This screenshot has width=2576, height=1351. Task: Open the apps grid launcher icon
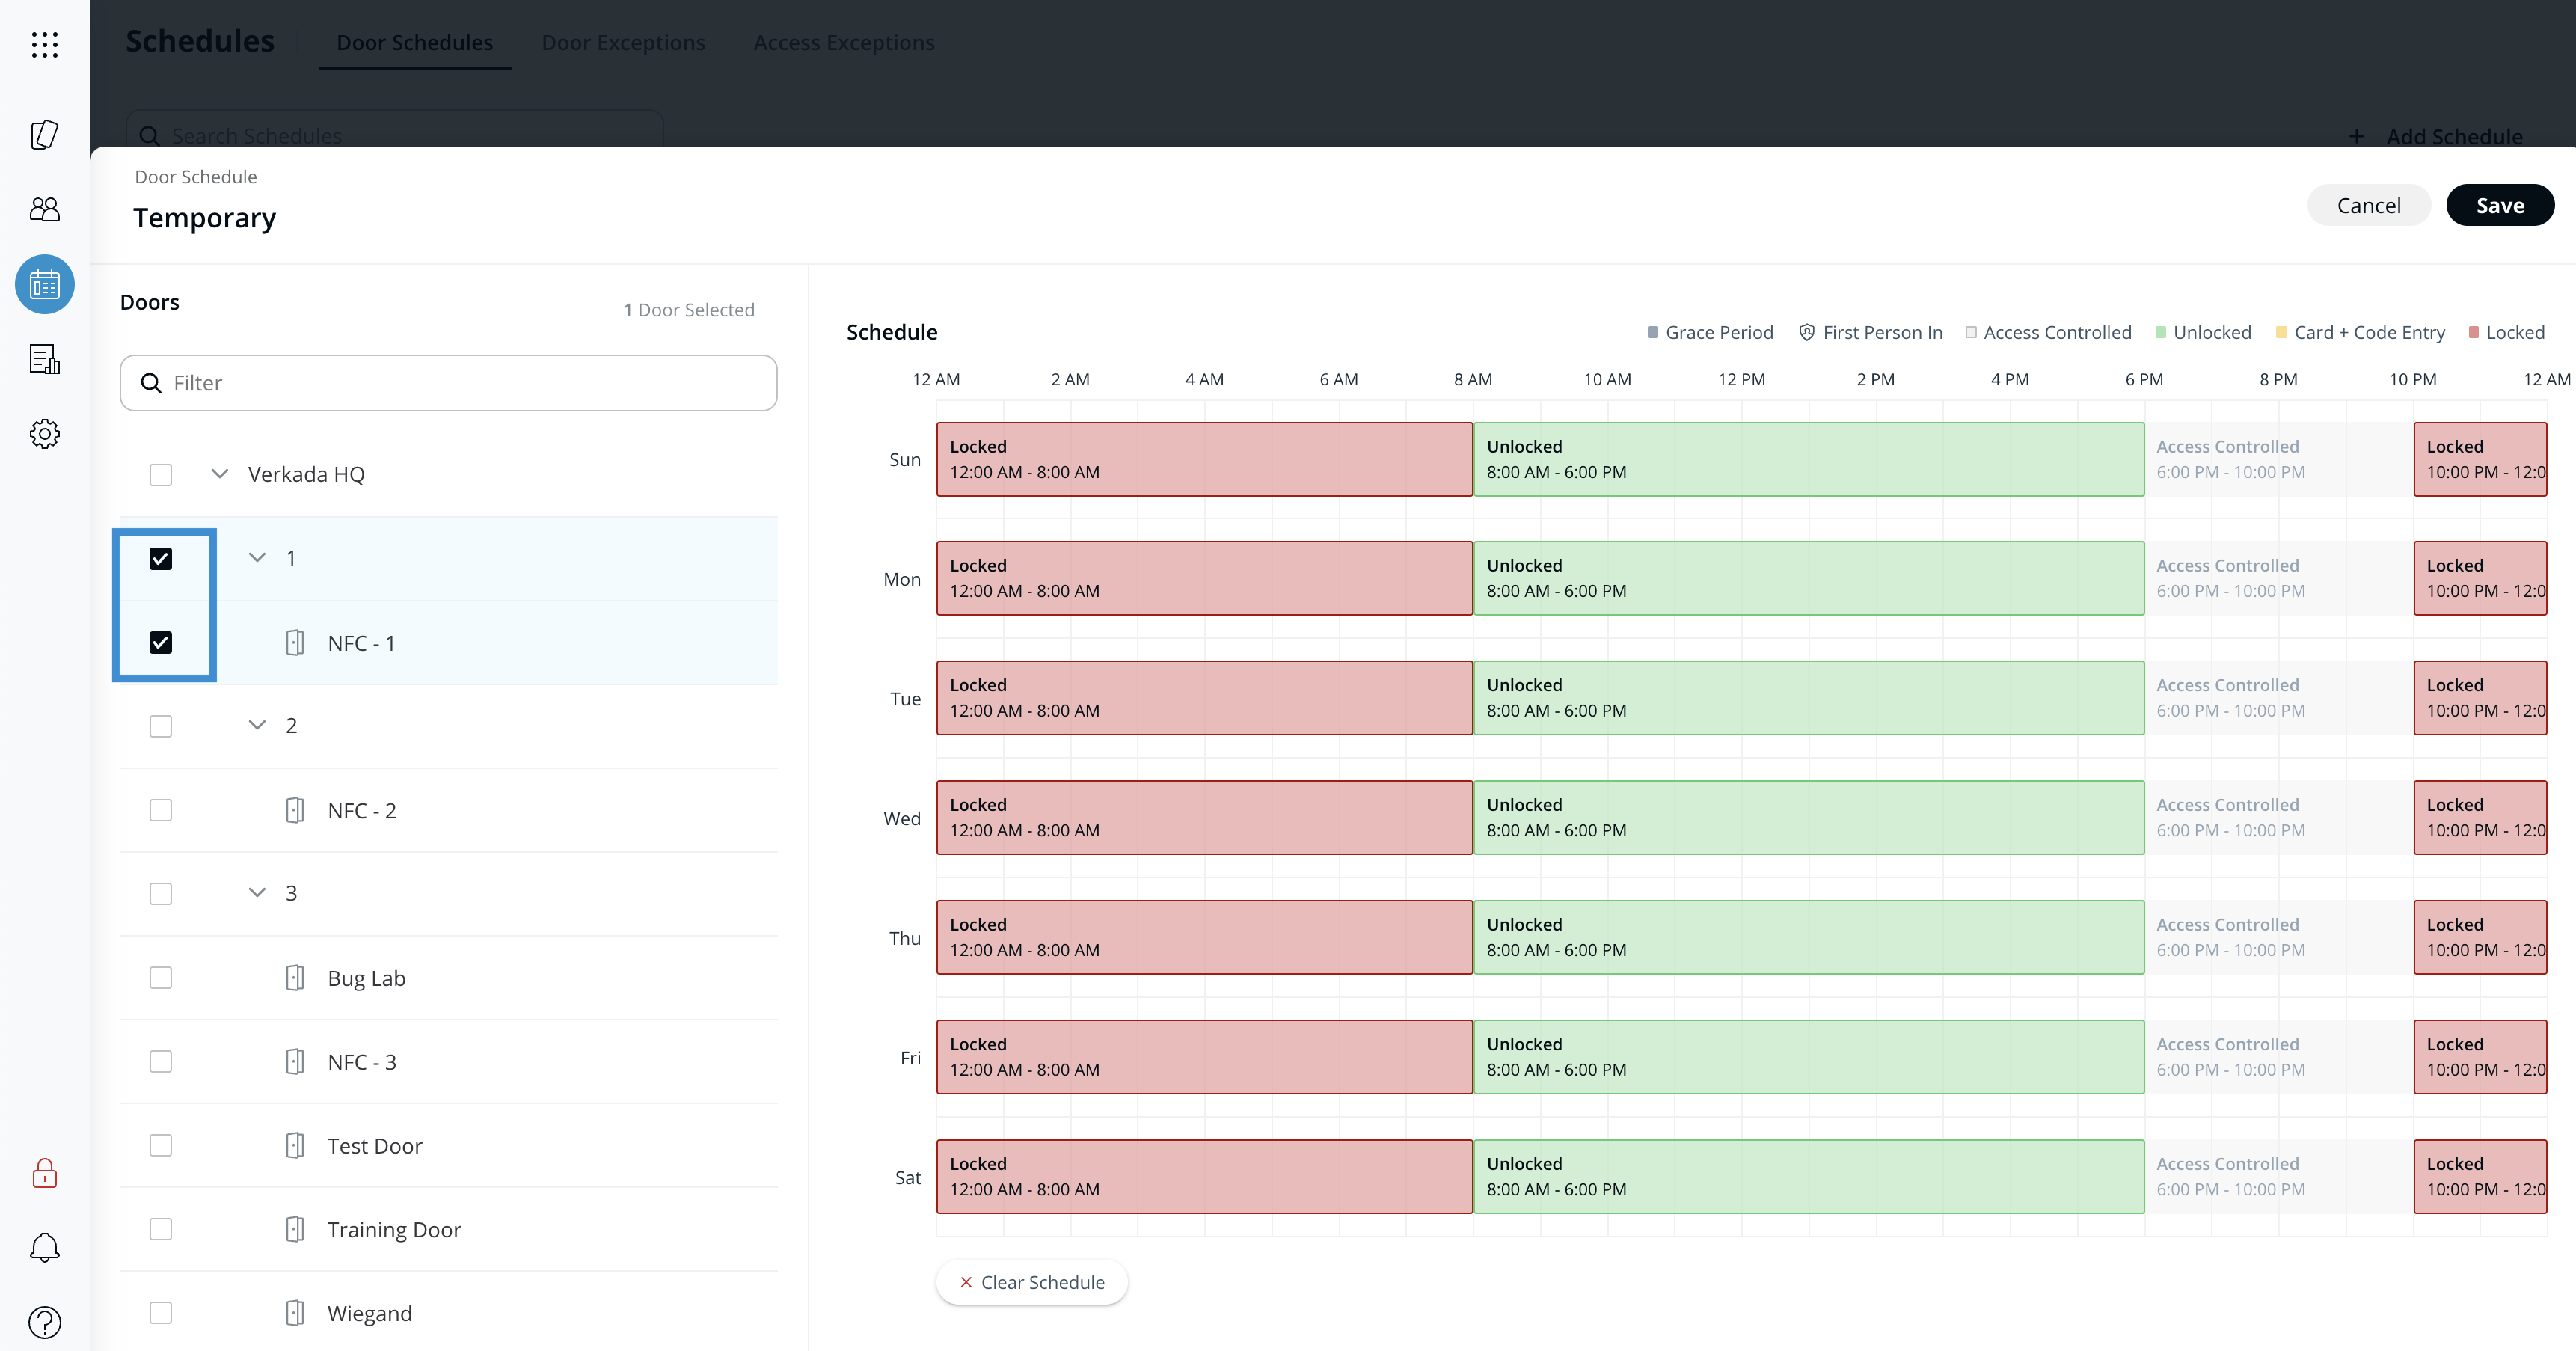[x=44, y=44]
